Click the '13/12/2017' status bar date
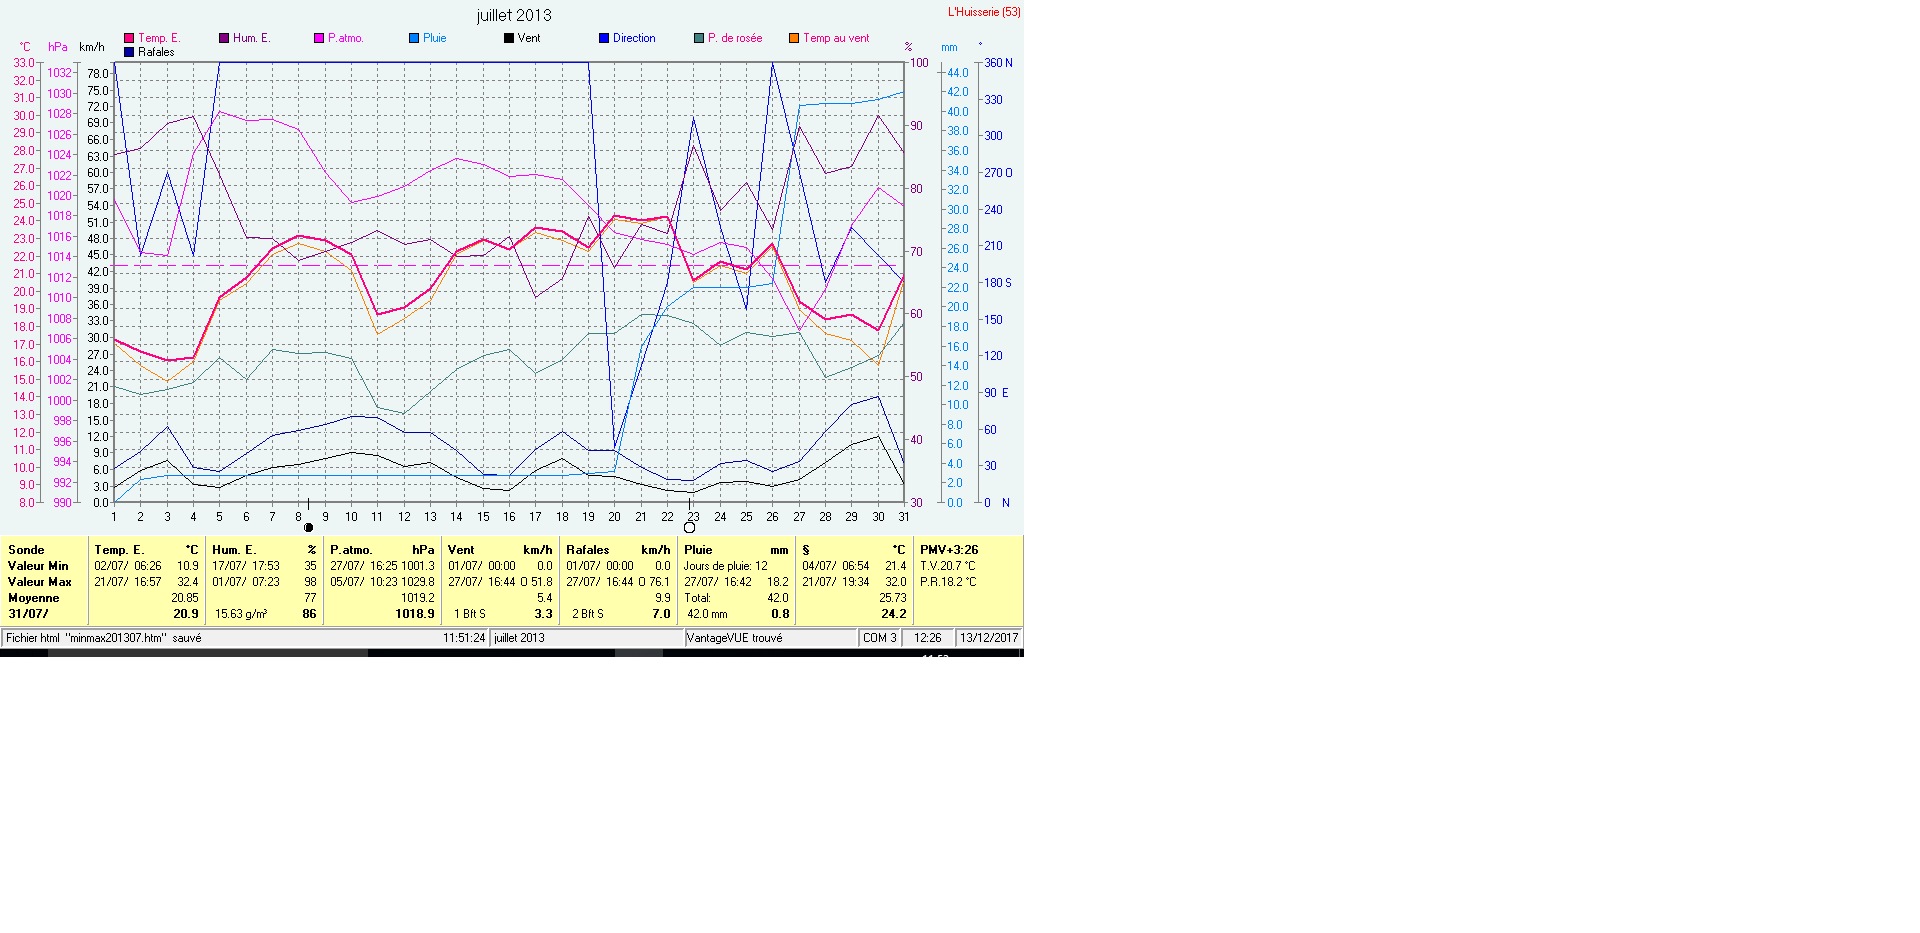 (989, 638)
